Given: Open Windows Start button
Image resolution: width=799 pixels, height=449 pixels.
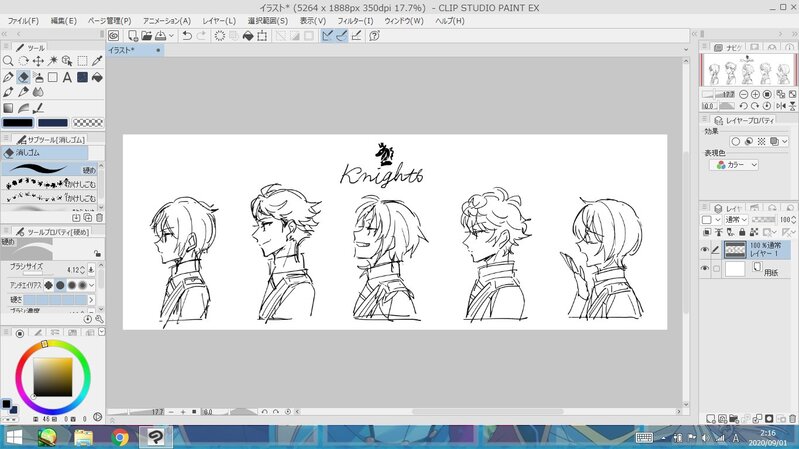Looking at the screenshot, I should (14, 437).
